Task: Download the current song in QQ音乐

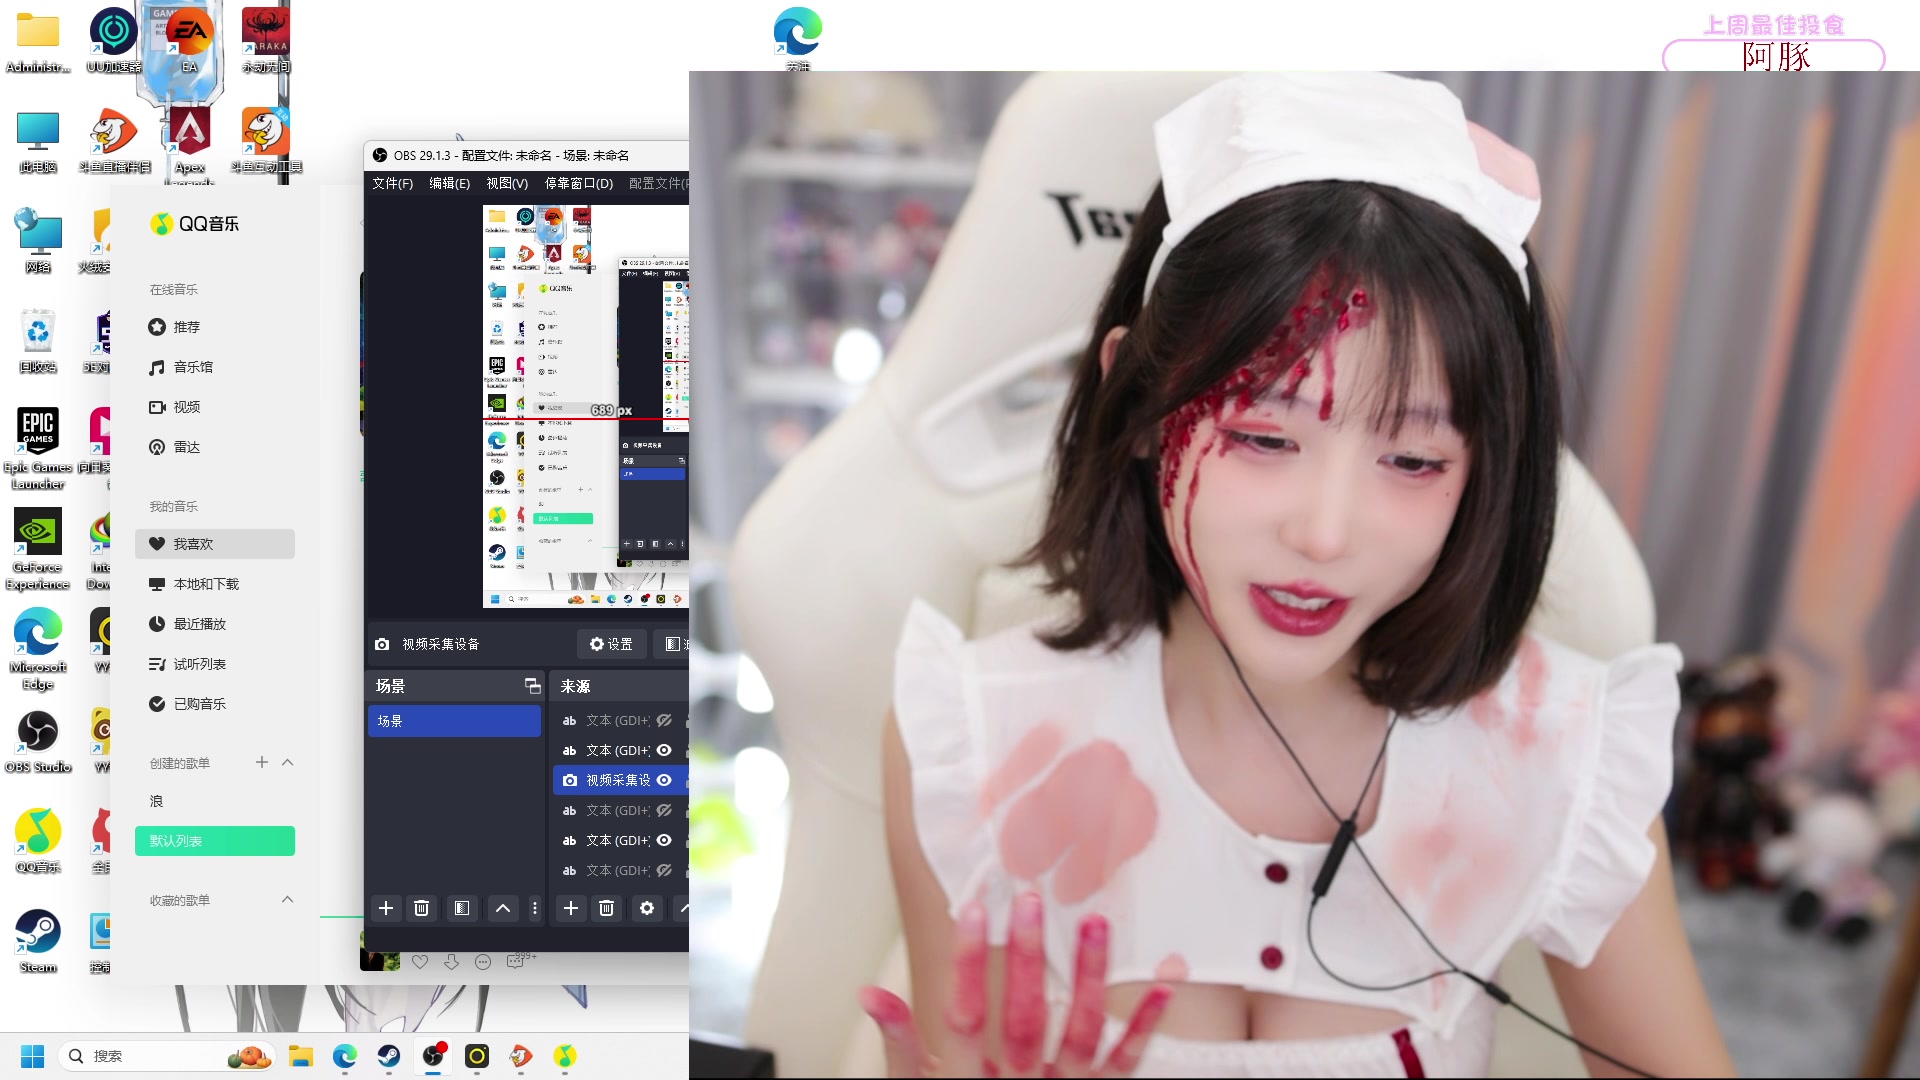Action: 452,962
